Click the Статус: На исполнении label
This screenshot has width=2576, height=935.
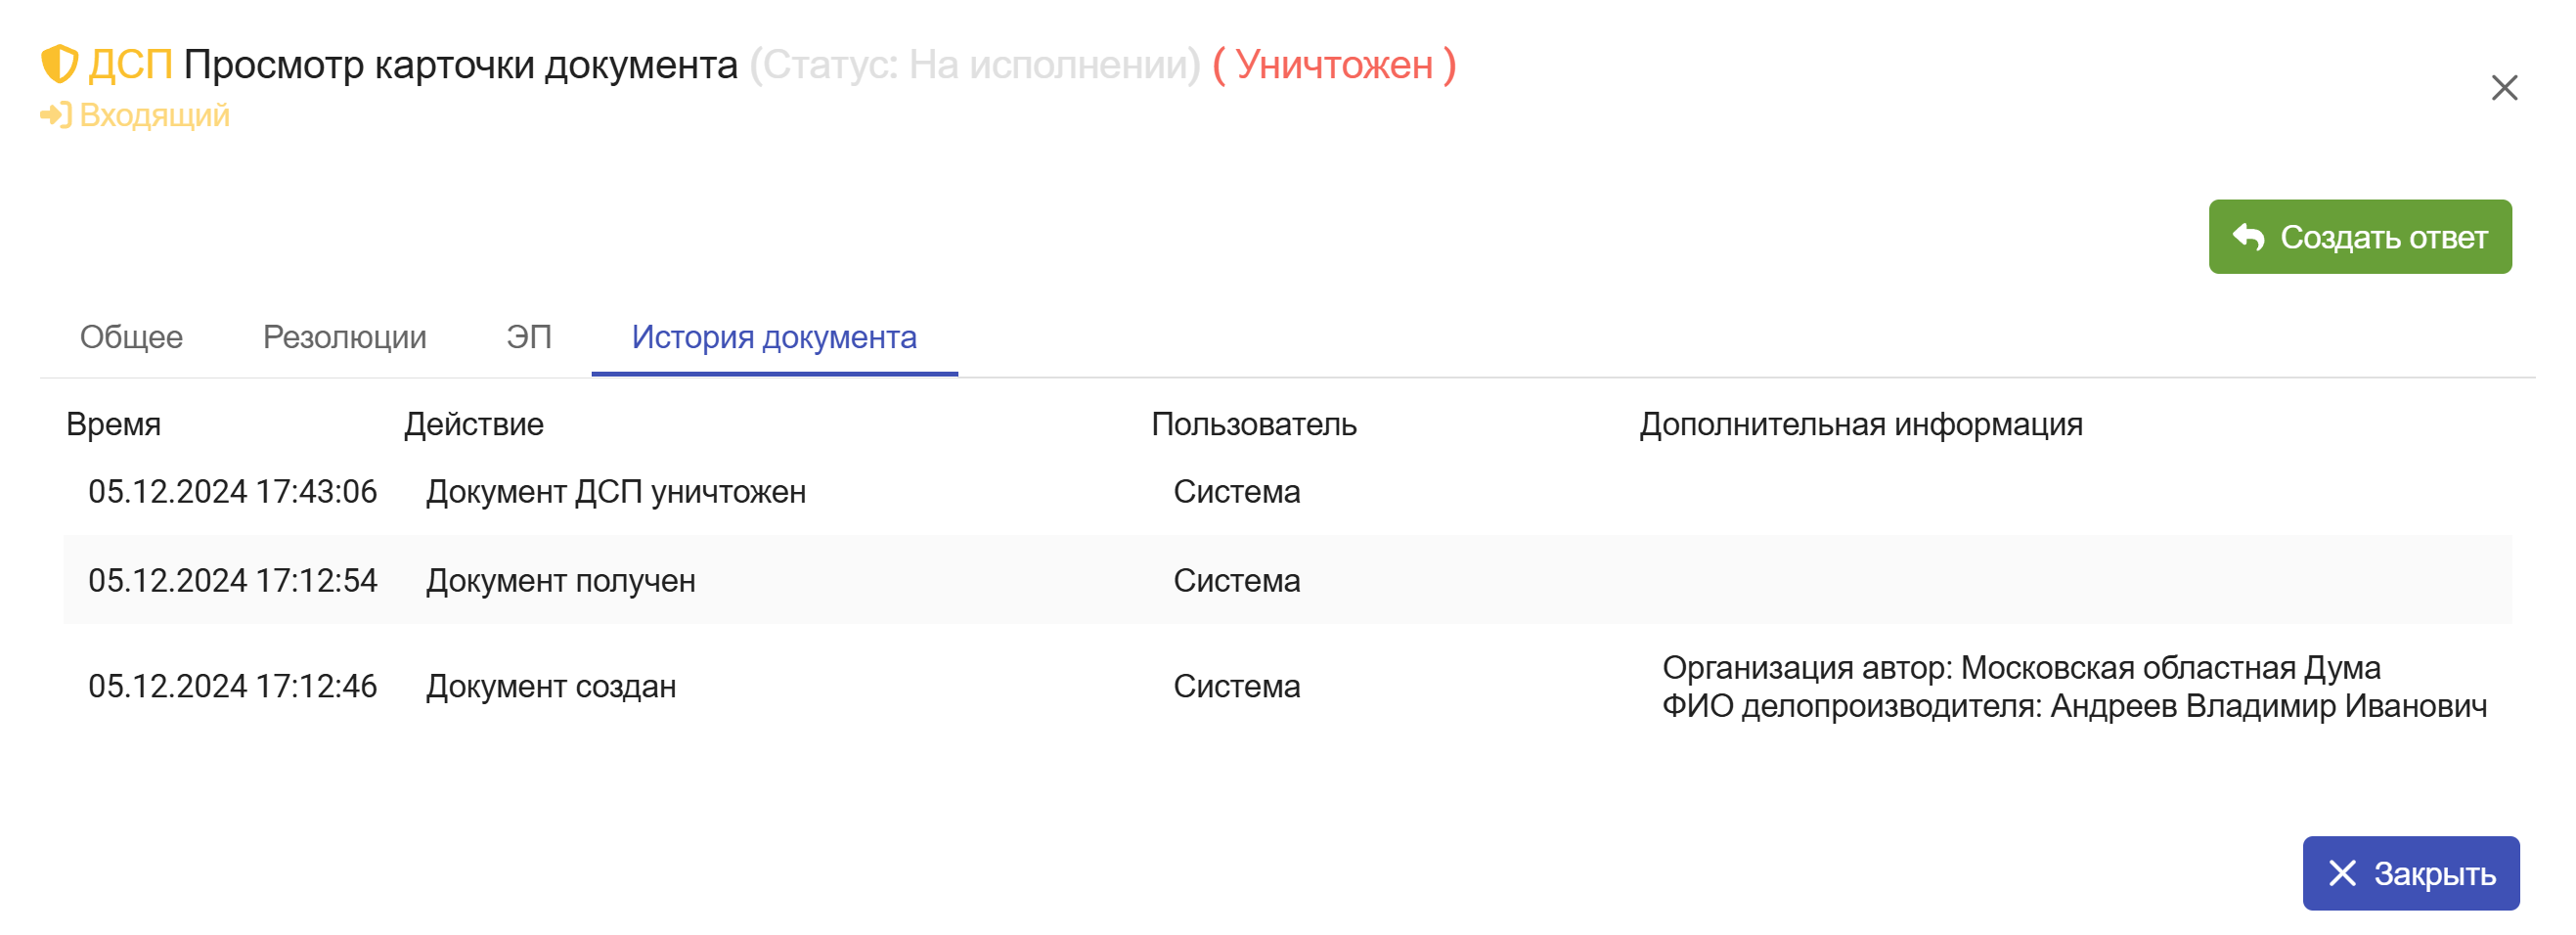coord(975,65)
